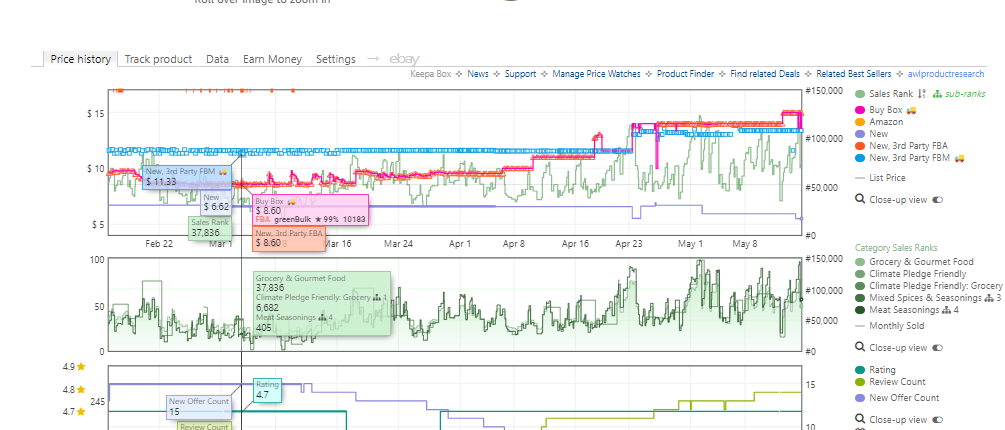The width and height of the screenshot is (1005, 430).
Task: Toggle the New price series legend entry
Action: (x=872, y=134)
